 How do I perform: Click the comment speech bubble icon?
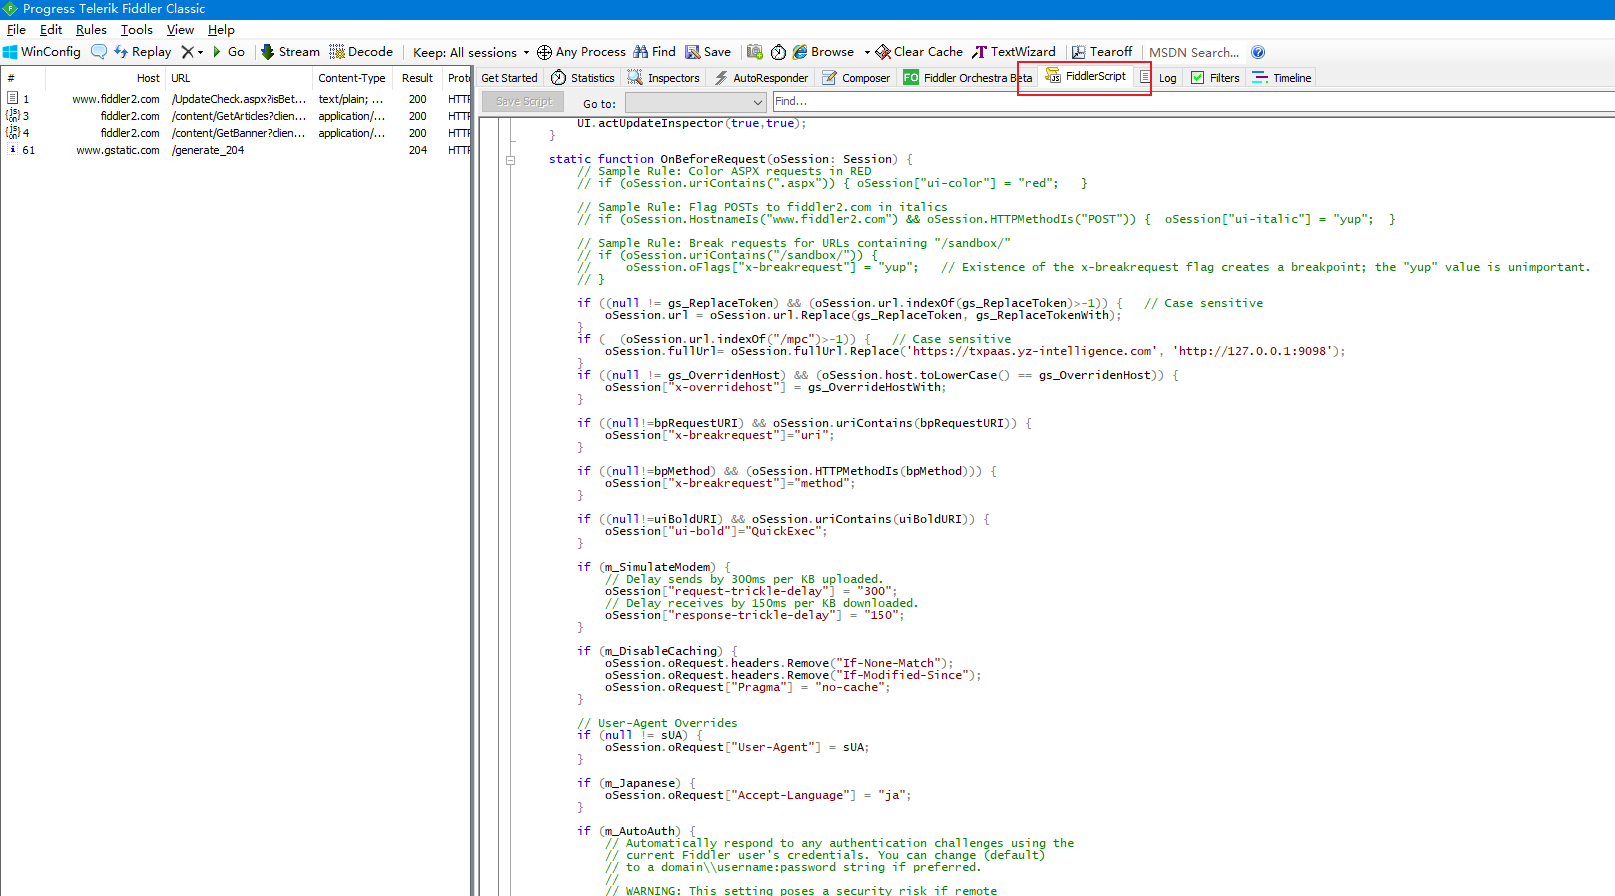click(98, 52)
